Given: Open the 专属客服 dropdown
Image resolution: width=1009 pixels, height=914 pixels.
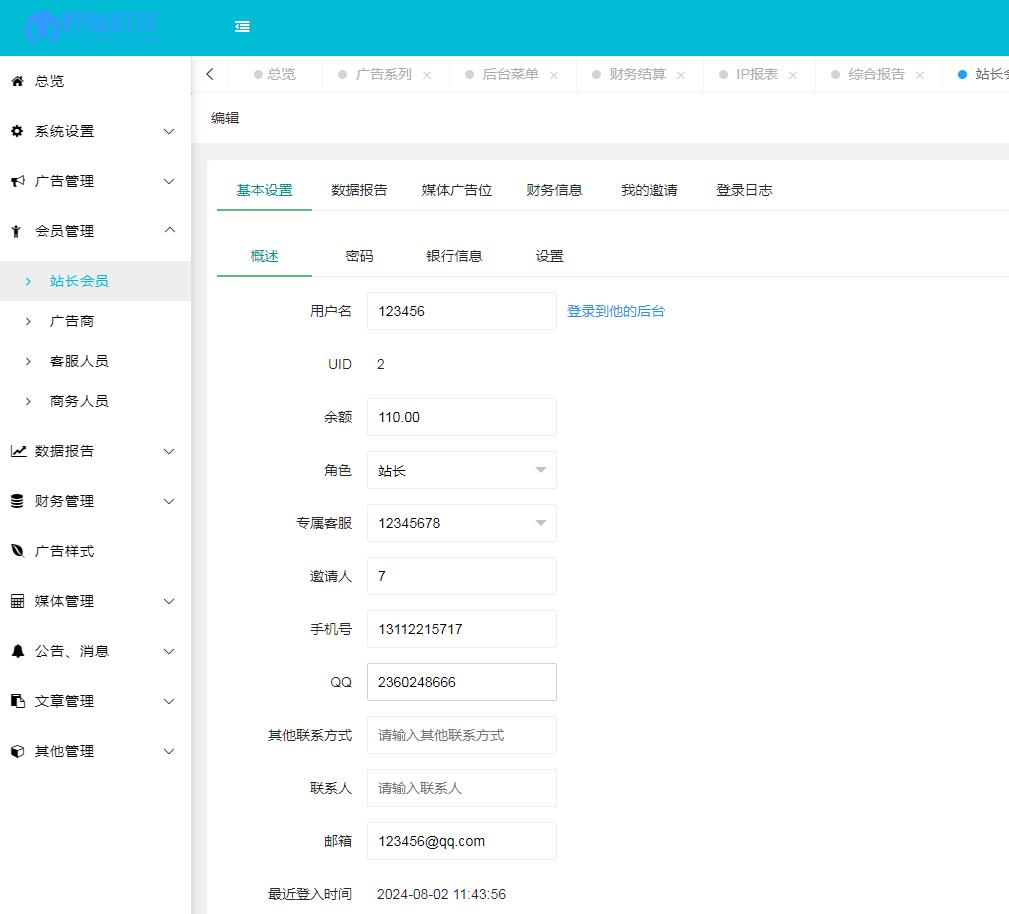Looking at the screenshot, I should (x=461, y=523).
